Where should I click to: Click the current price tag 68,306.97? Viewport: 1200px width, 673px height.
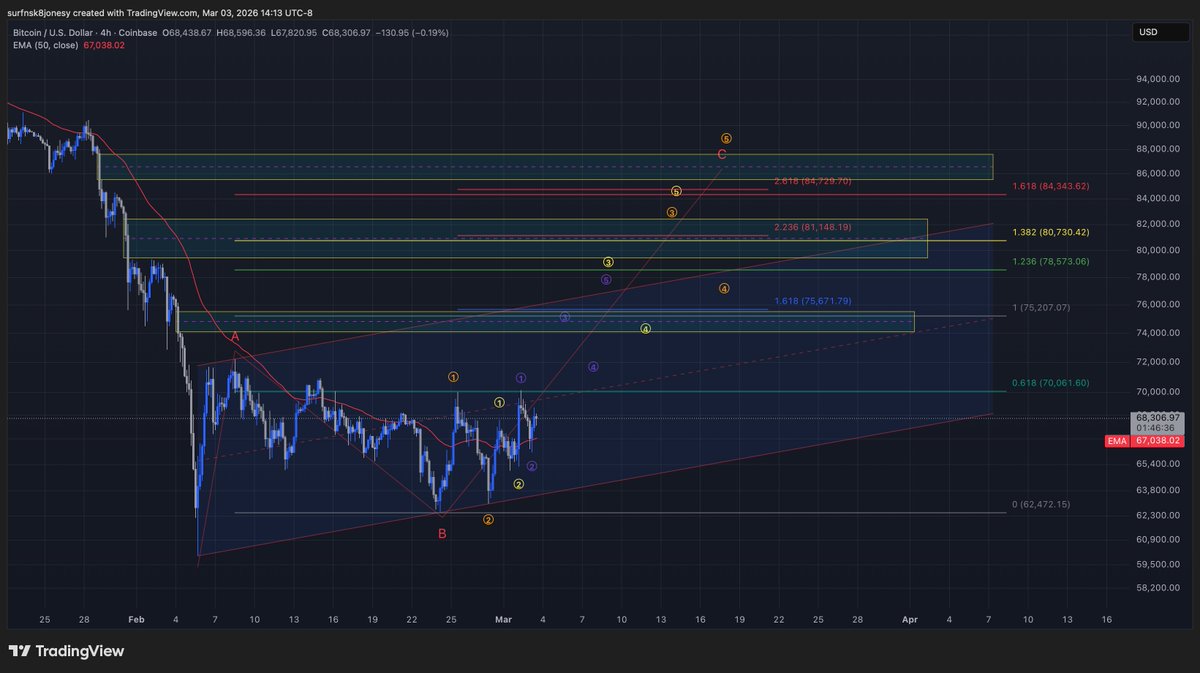1157,417
